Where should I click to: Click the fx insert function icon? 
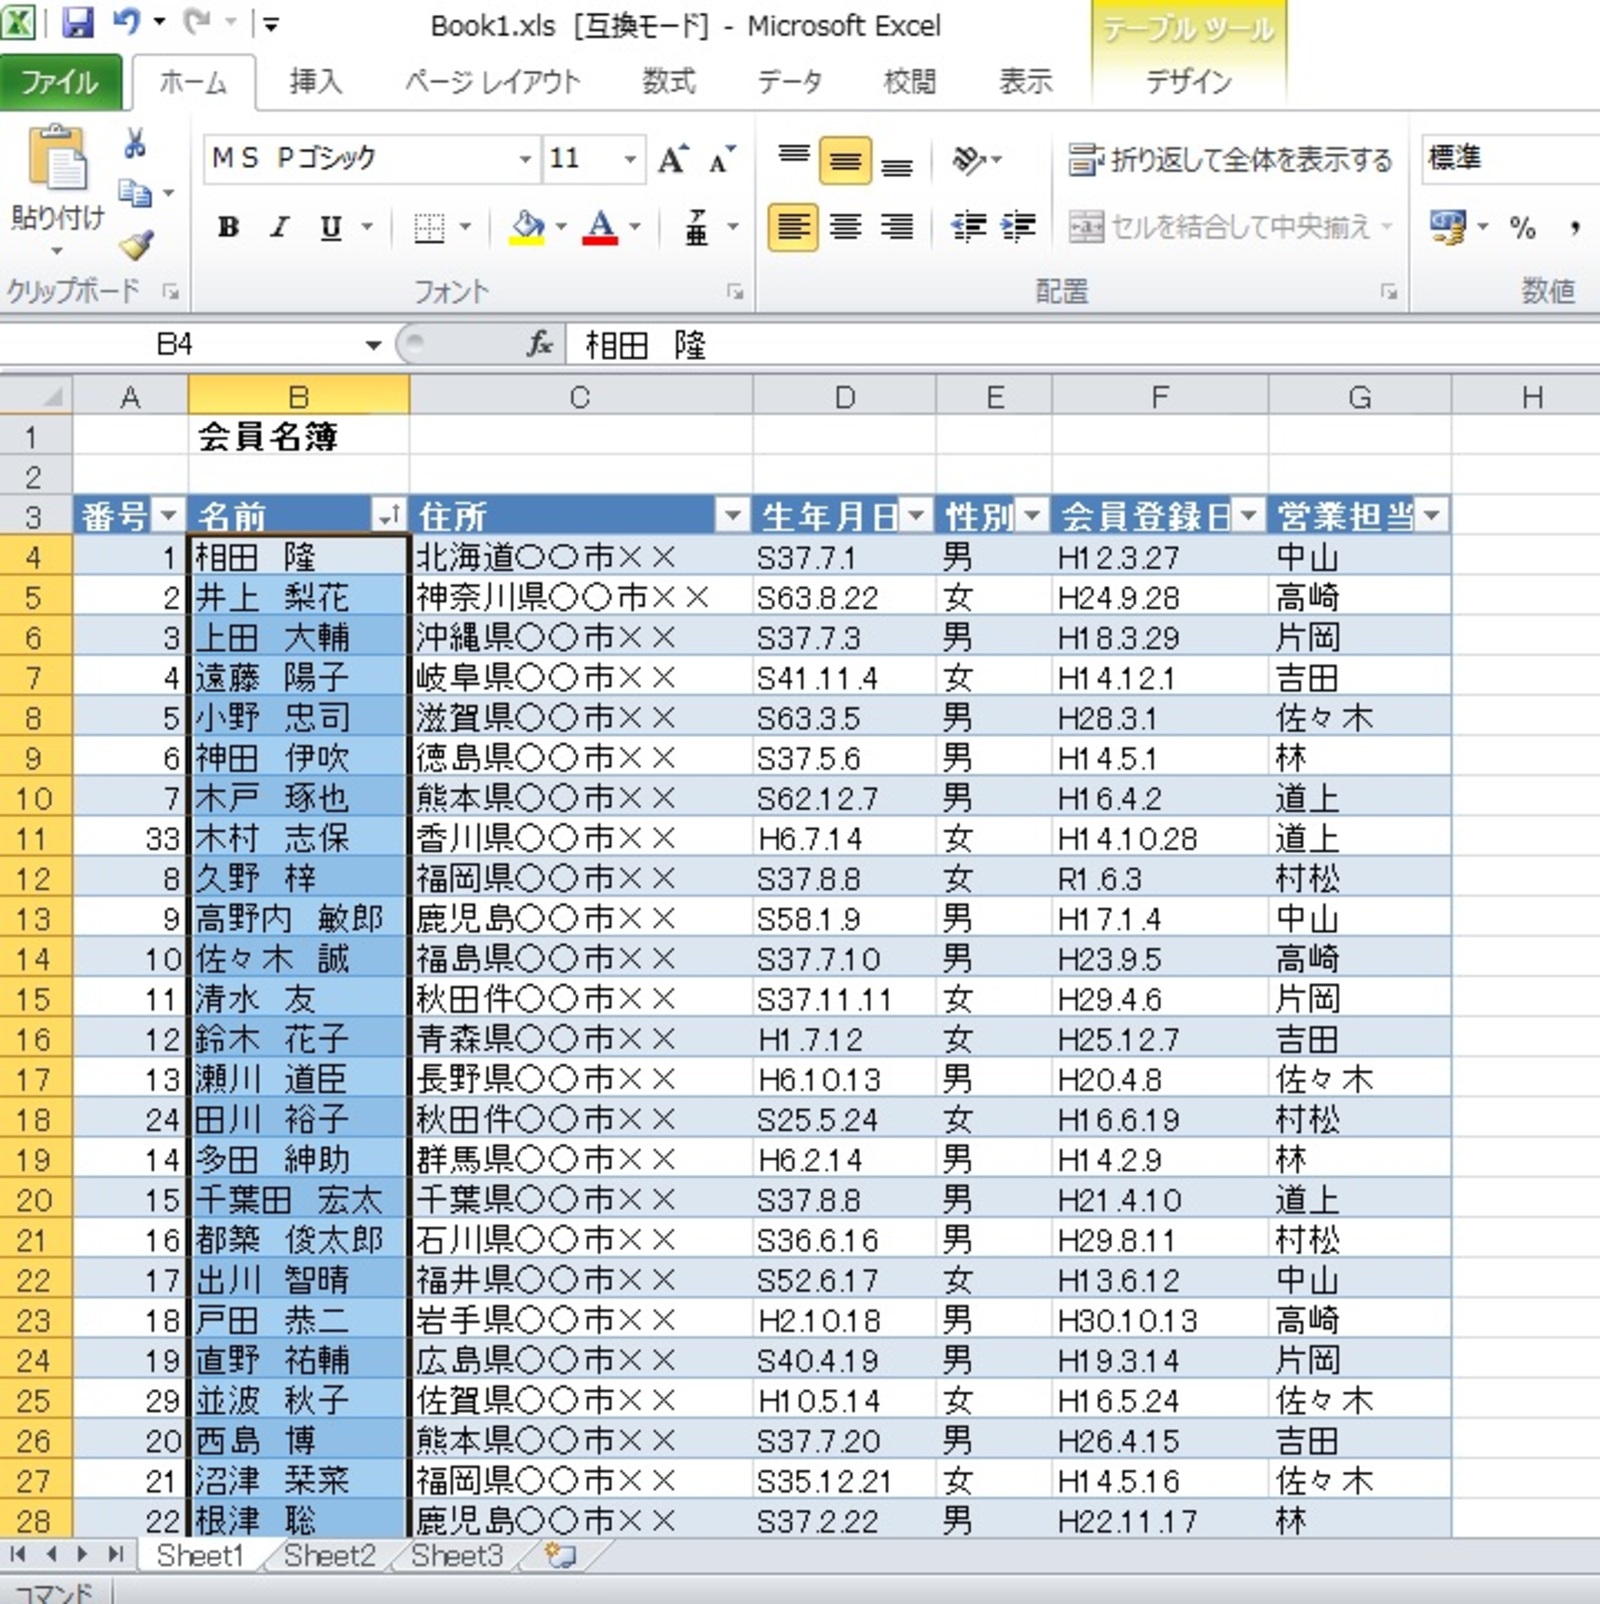[x=539, y=345]
